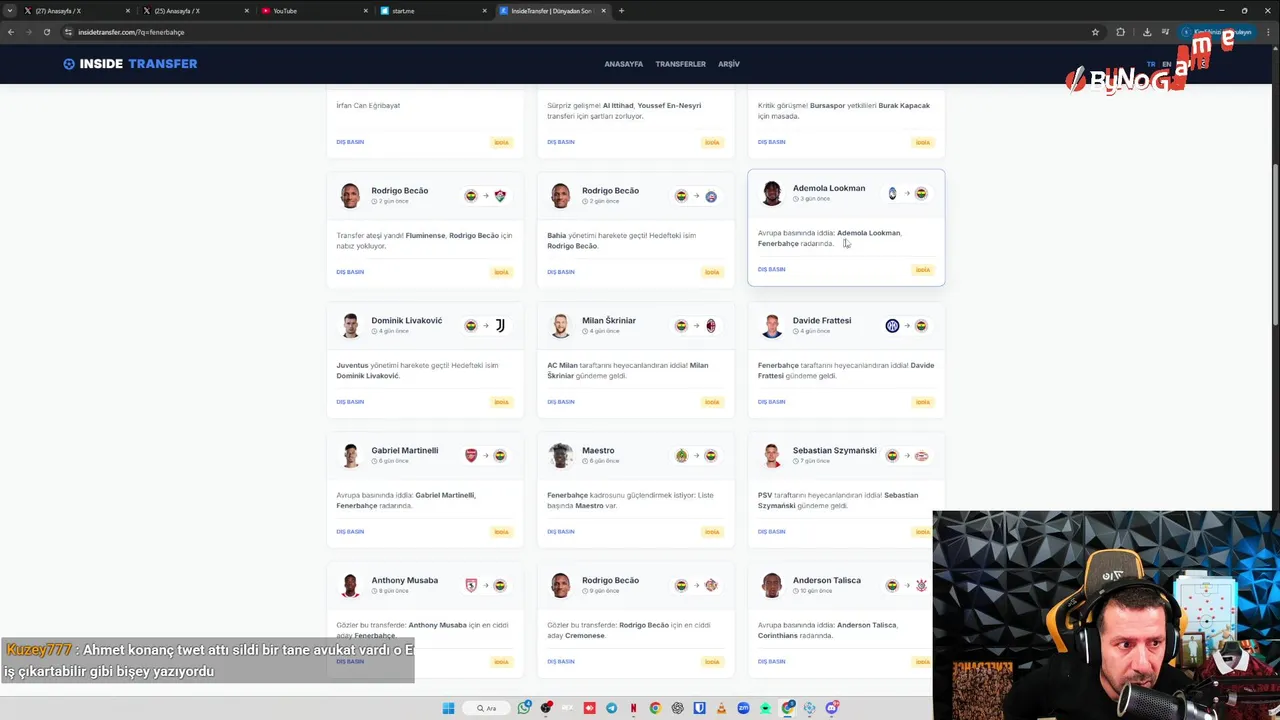The image size is (1280, 720).
Task: Reload the current page
Action: 46,32
